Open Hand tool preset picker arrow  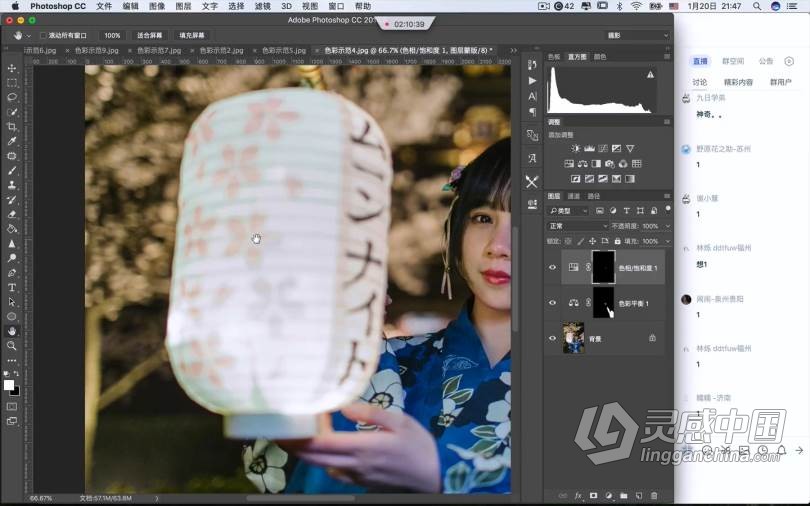click(x=28, y=36)
